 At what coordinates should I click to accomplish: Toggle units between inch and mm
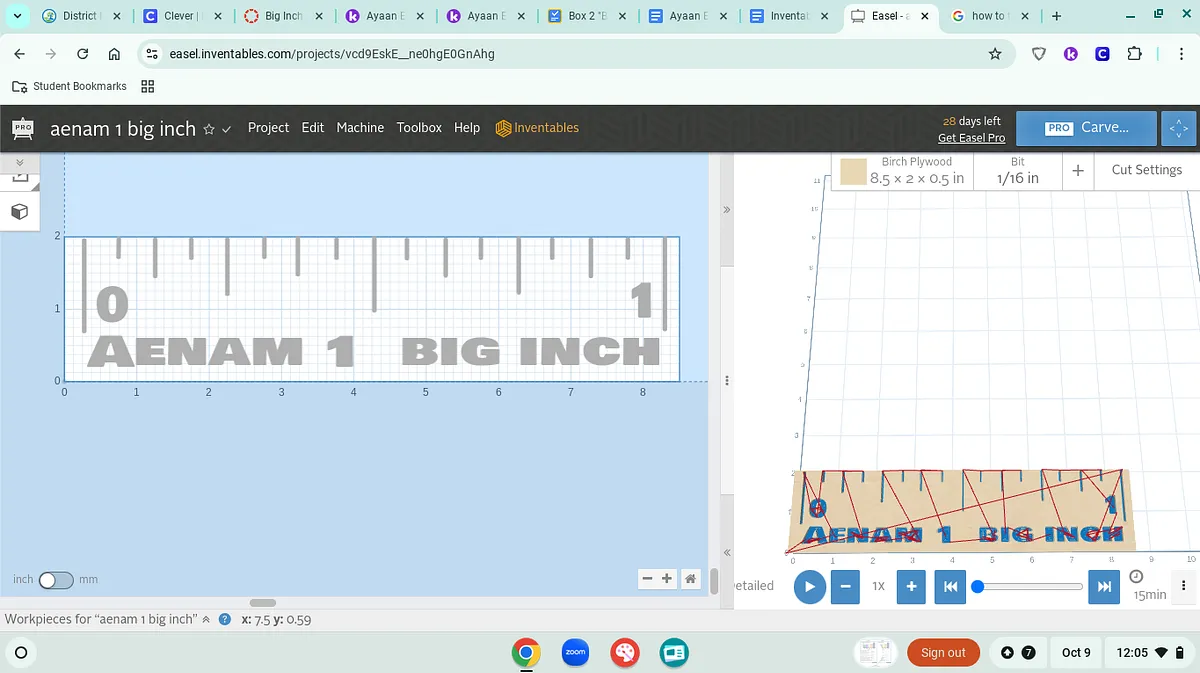click(x=56, y=580)
